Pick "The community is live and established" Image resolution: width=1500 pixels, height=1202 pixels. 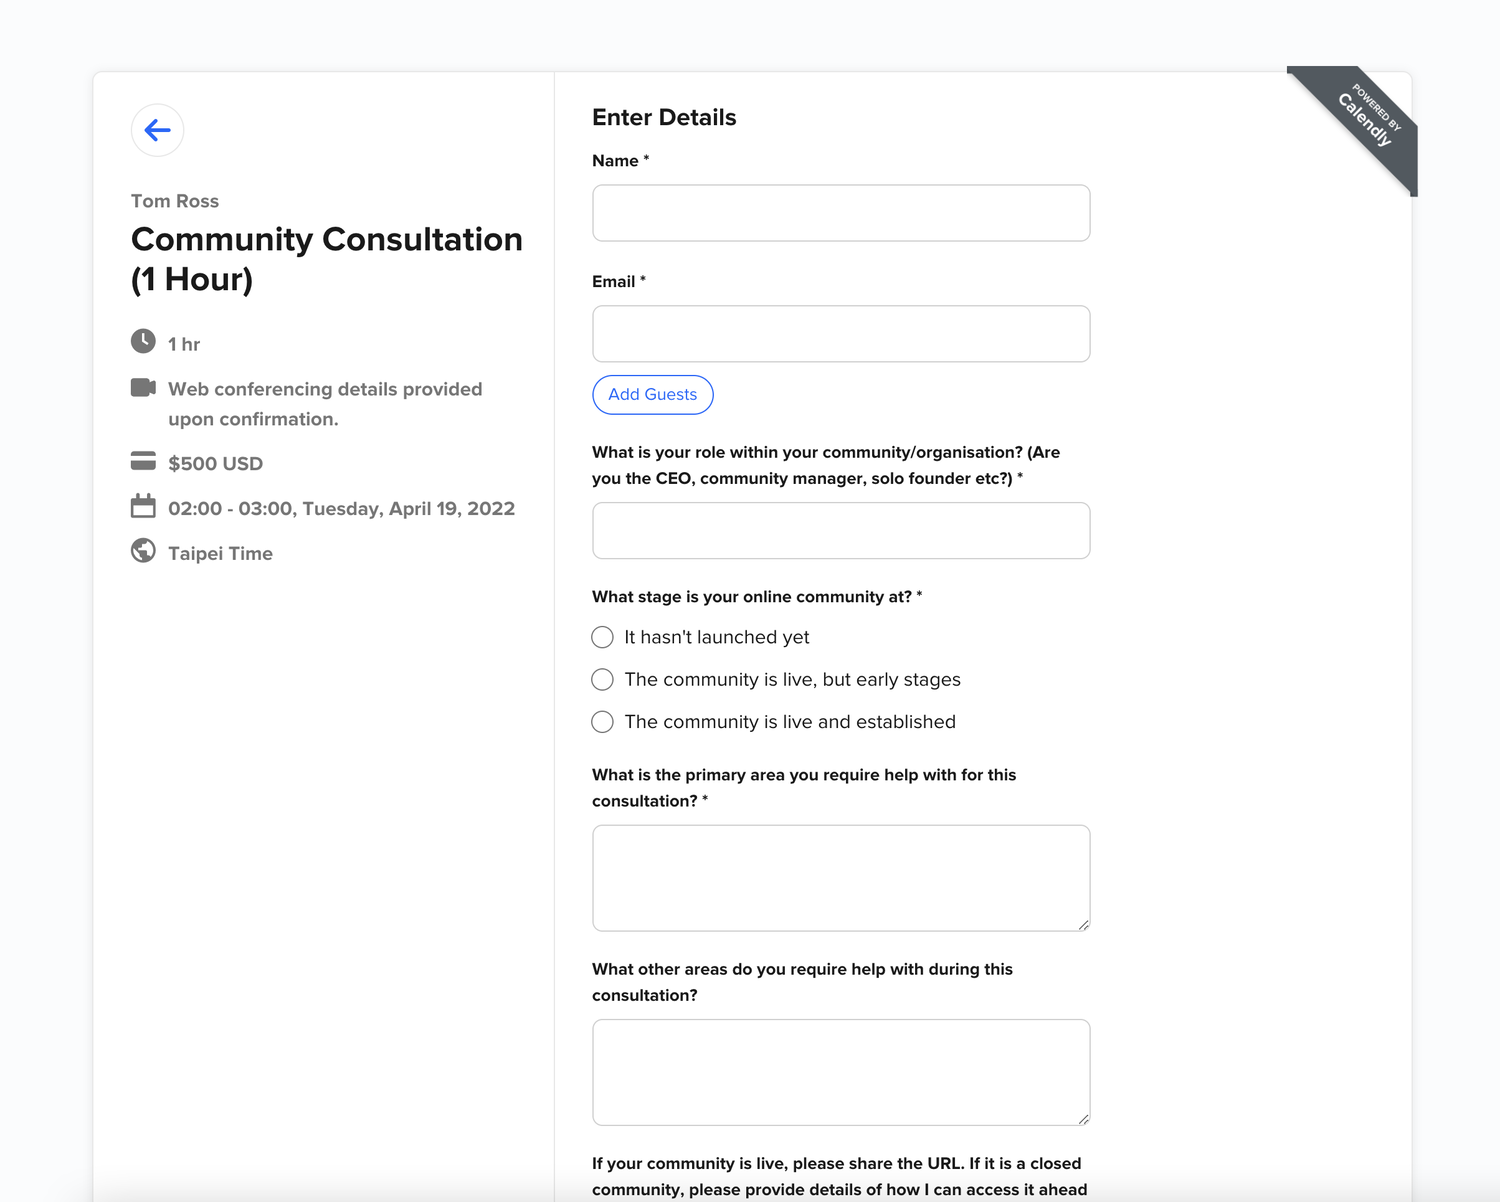click(602, 722)
